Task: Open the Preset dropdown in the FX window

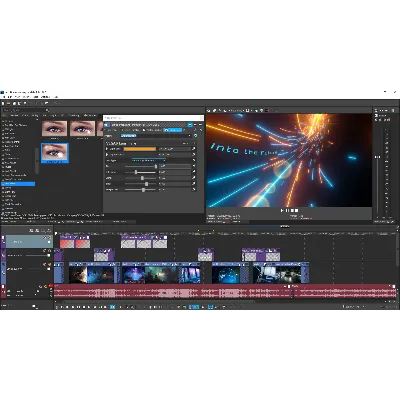Action: tap(156, 136)
